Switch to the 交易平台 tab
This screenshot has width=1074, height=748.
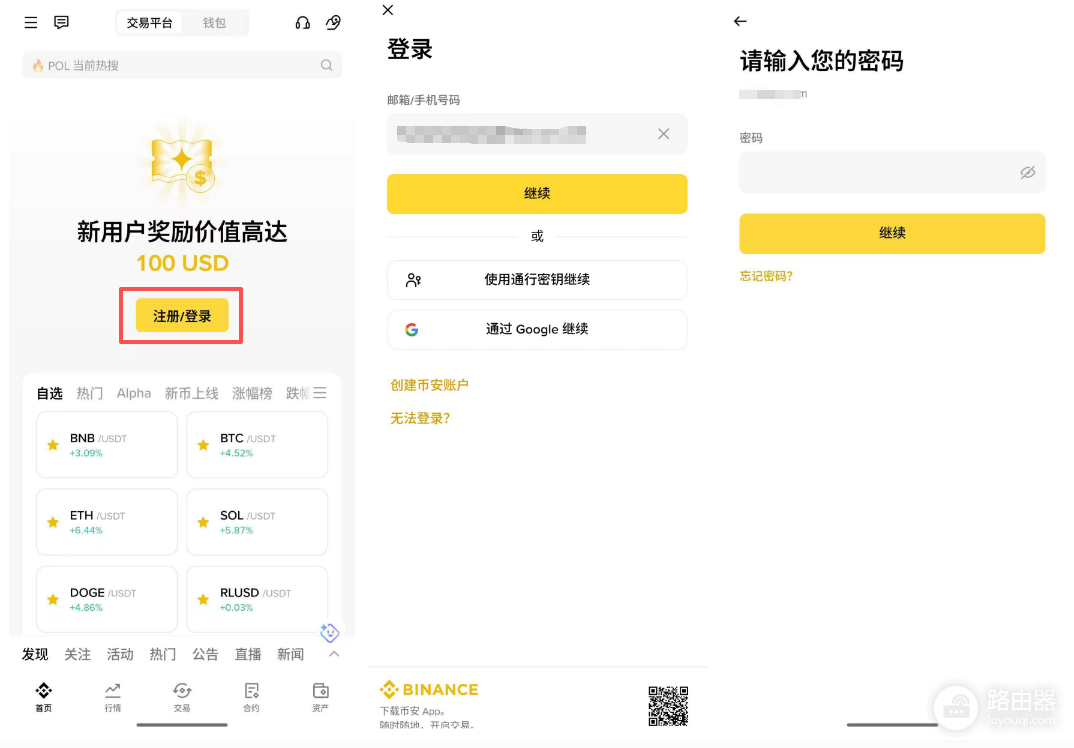point(149,23)
